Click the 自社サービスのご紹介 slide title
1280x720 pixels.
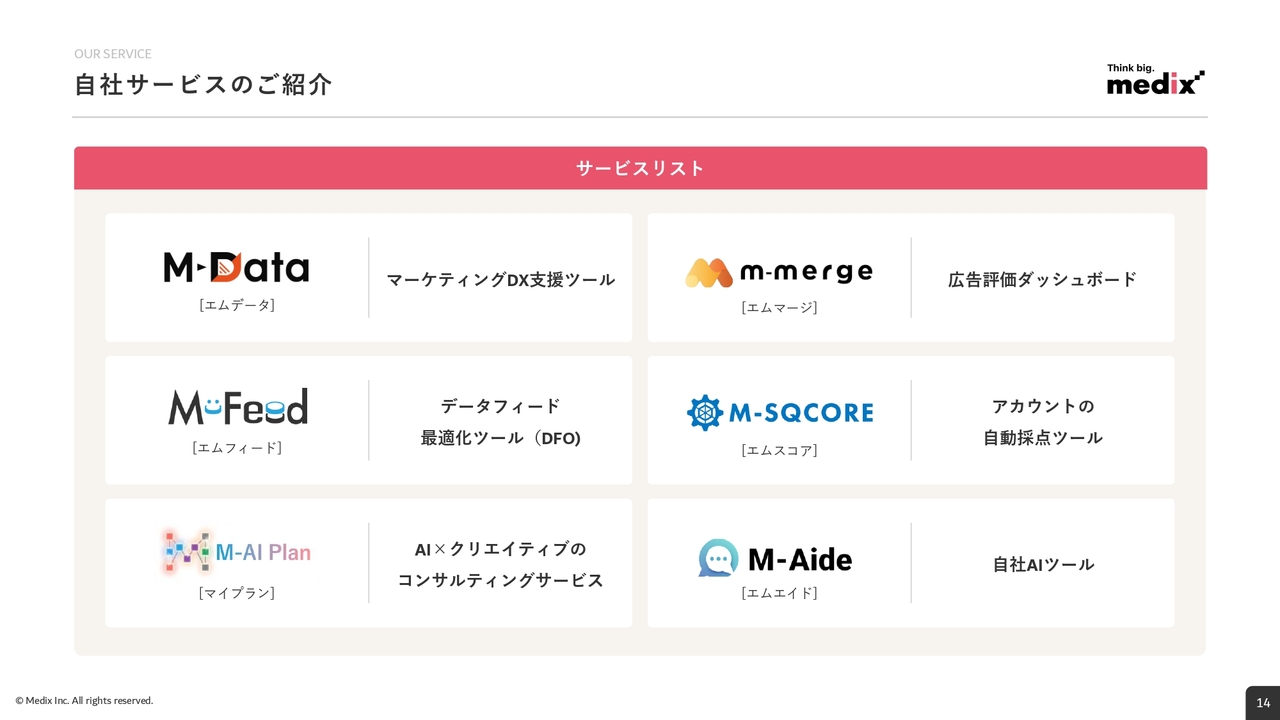(x=203, y=85)
